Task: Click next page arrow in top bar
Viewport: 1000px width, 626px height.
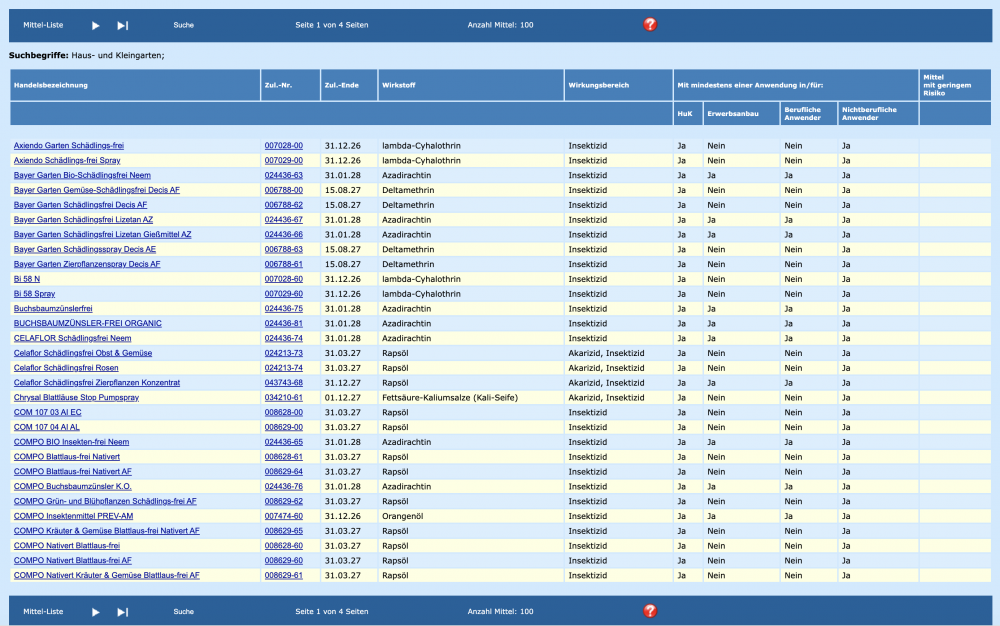Action: click(96, 25)
